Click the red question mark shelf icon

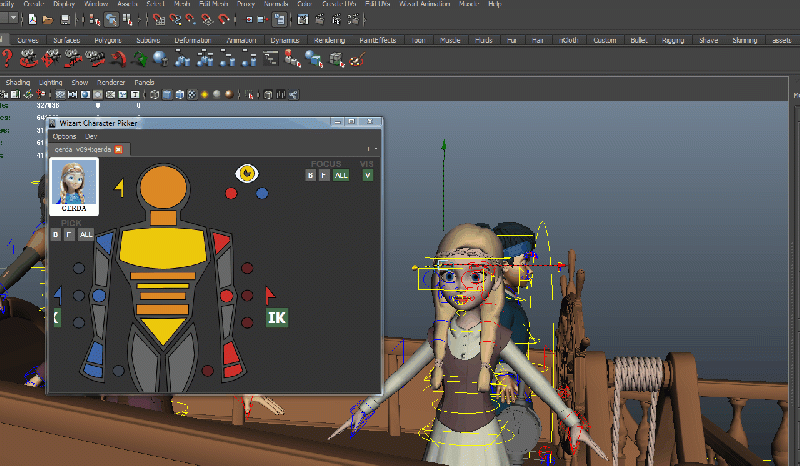pos(8,59)
